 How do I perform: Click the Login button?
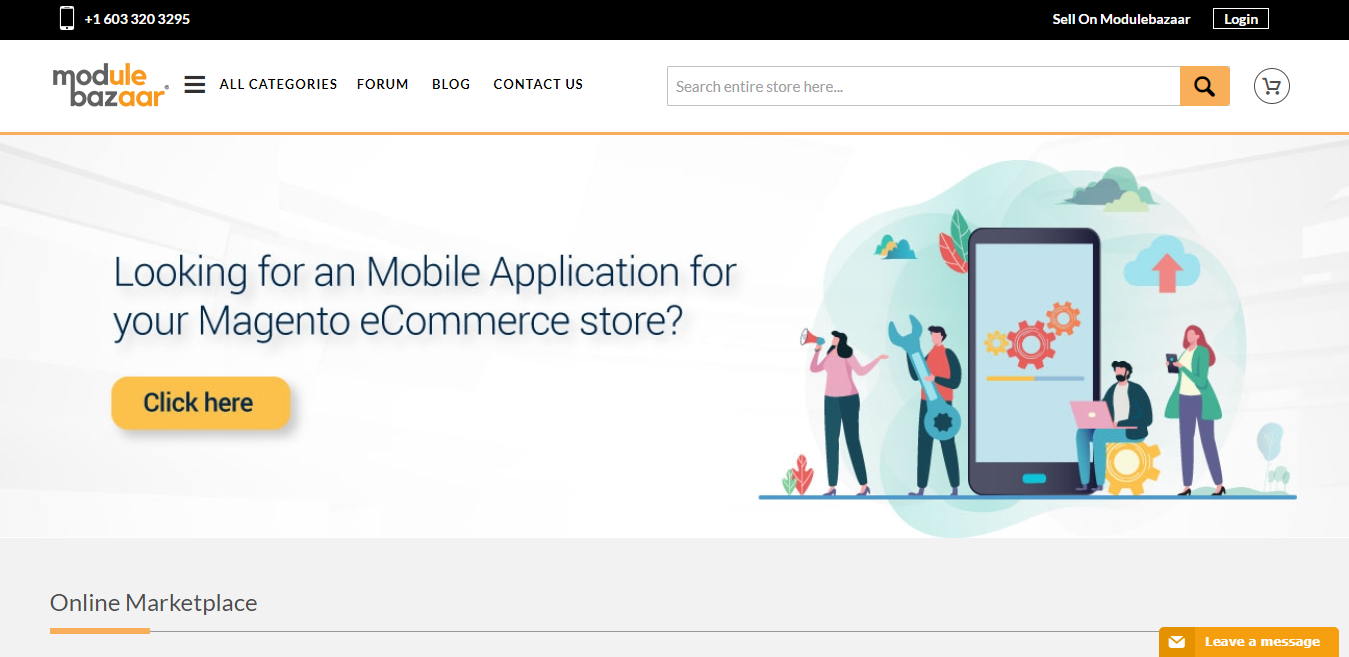coord(1241,19)
